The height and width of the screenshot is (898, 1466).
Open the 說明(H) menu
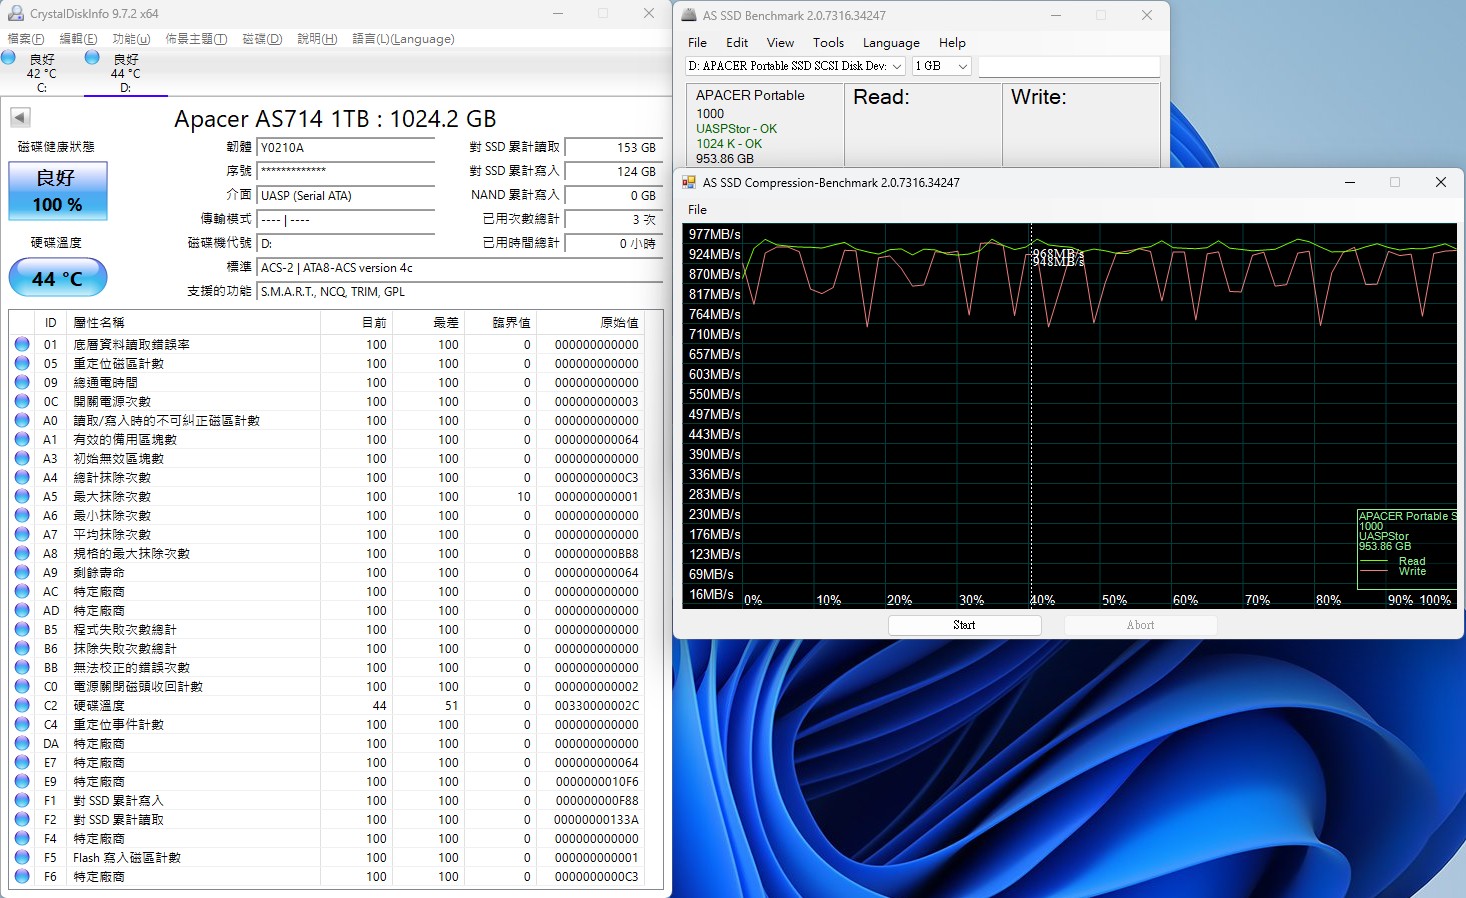click(x=317, y=39)
